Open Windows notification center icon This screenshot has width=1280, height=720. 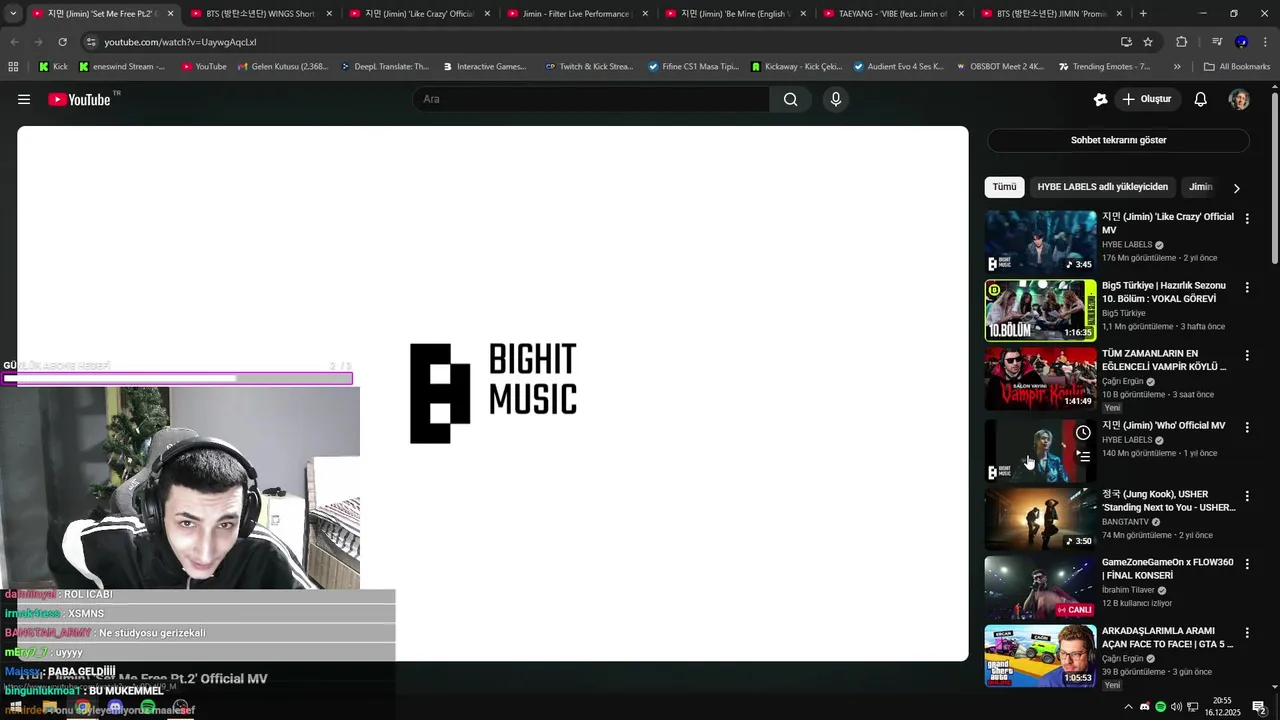1259,707
